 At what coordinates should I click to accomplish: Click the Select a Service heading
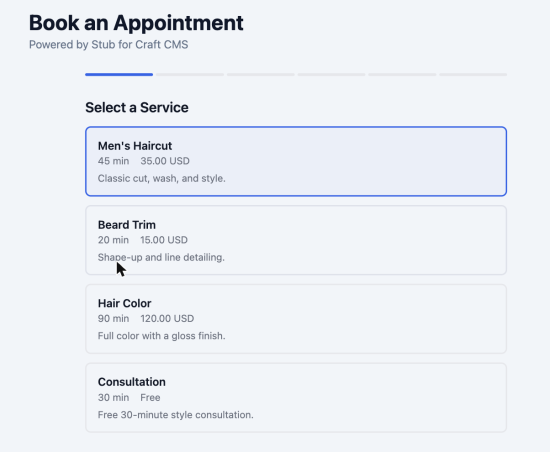pyautogui.click(x=137, y=107)
